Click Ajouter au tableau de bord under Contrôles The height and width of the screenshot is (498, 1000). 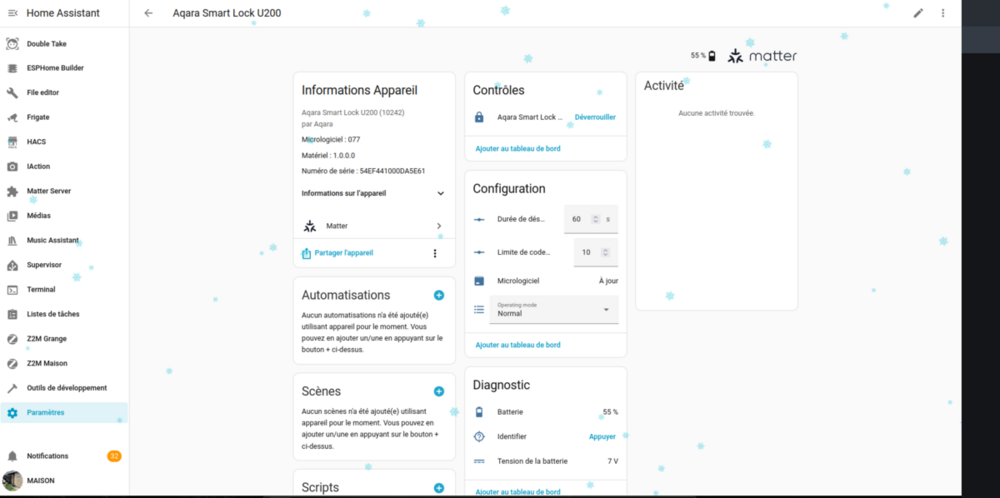pos(518,149)
